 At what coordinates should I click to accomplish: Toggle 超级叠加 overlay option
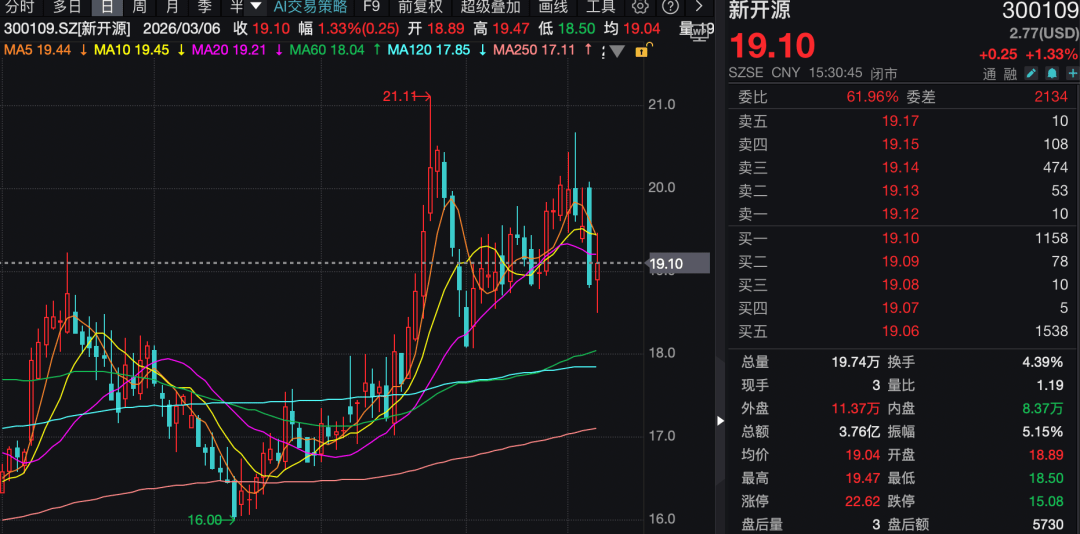[x=490, y=7]
